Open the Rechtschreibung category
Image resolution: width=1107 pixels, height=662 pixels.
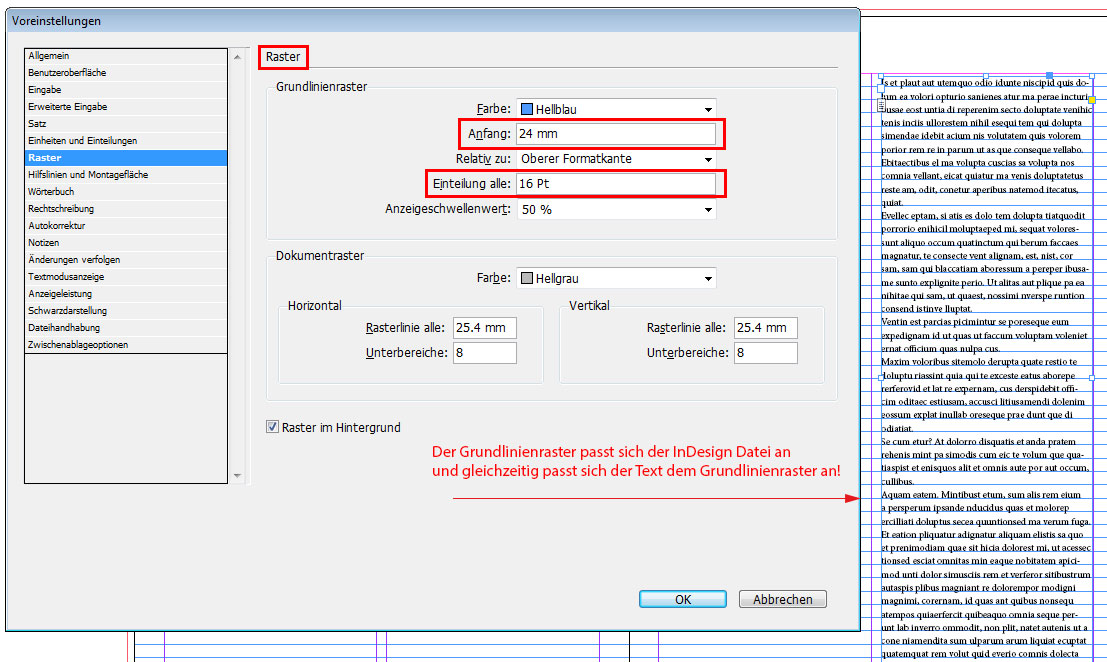[61, 209]
